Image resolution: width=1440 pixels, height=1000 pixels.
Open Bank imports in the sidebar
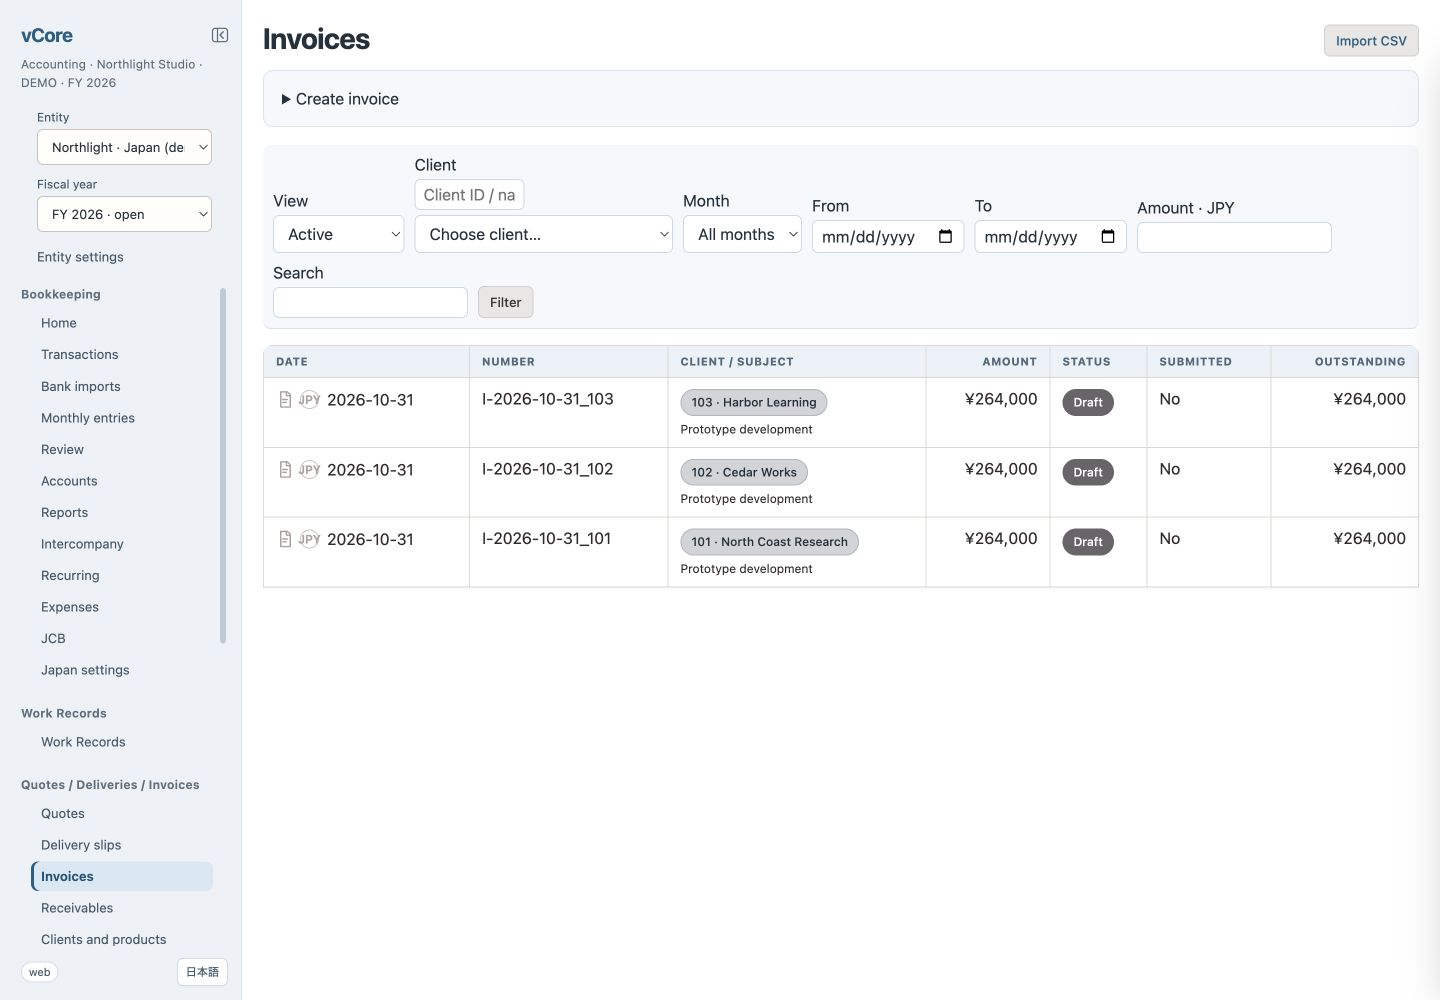(x=80, y=387)
